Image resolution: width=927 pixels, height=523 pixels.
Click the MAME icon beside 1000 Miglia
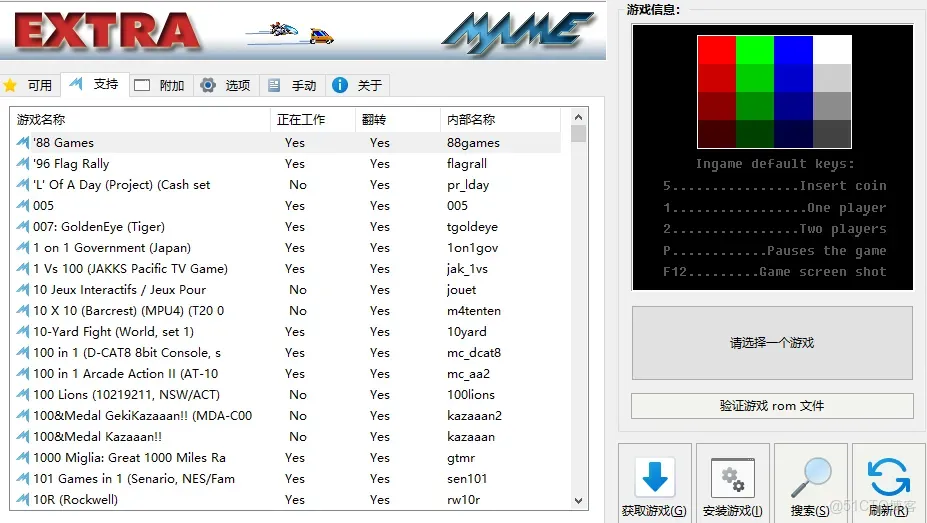pyautogui.click(x=22, y=457)
